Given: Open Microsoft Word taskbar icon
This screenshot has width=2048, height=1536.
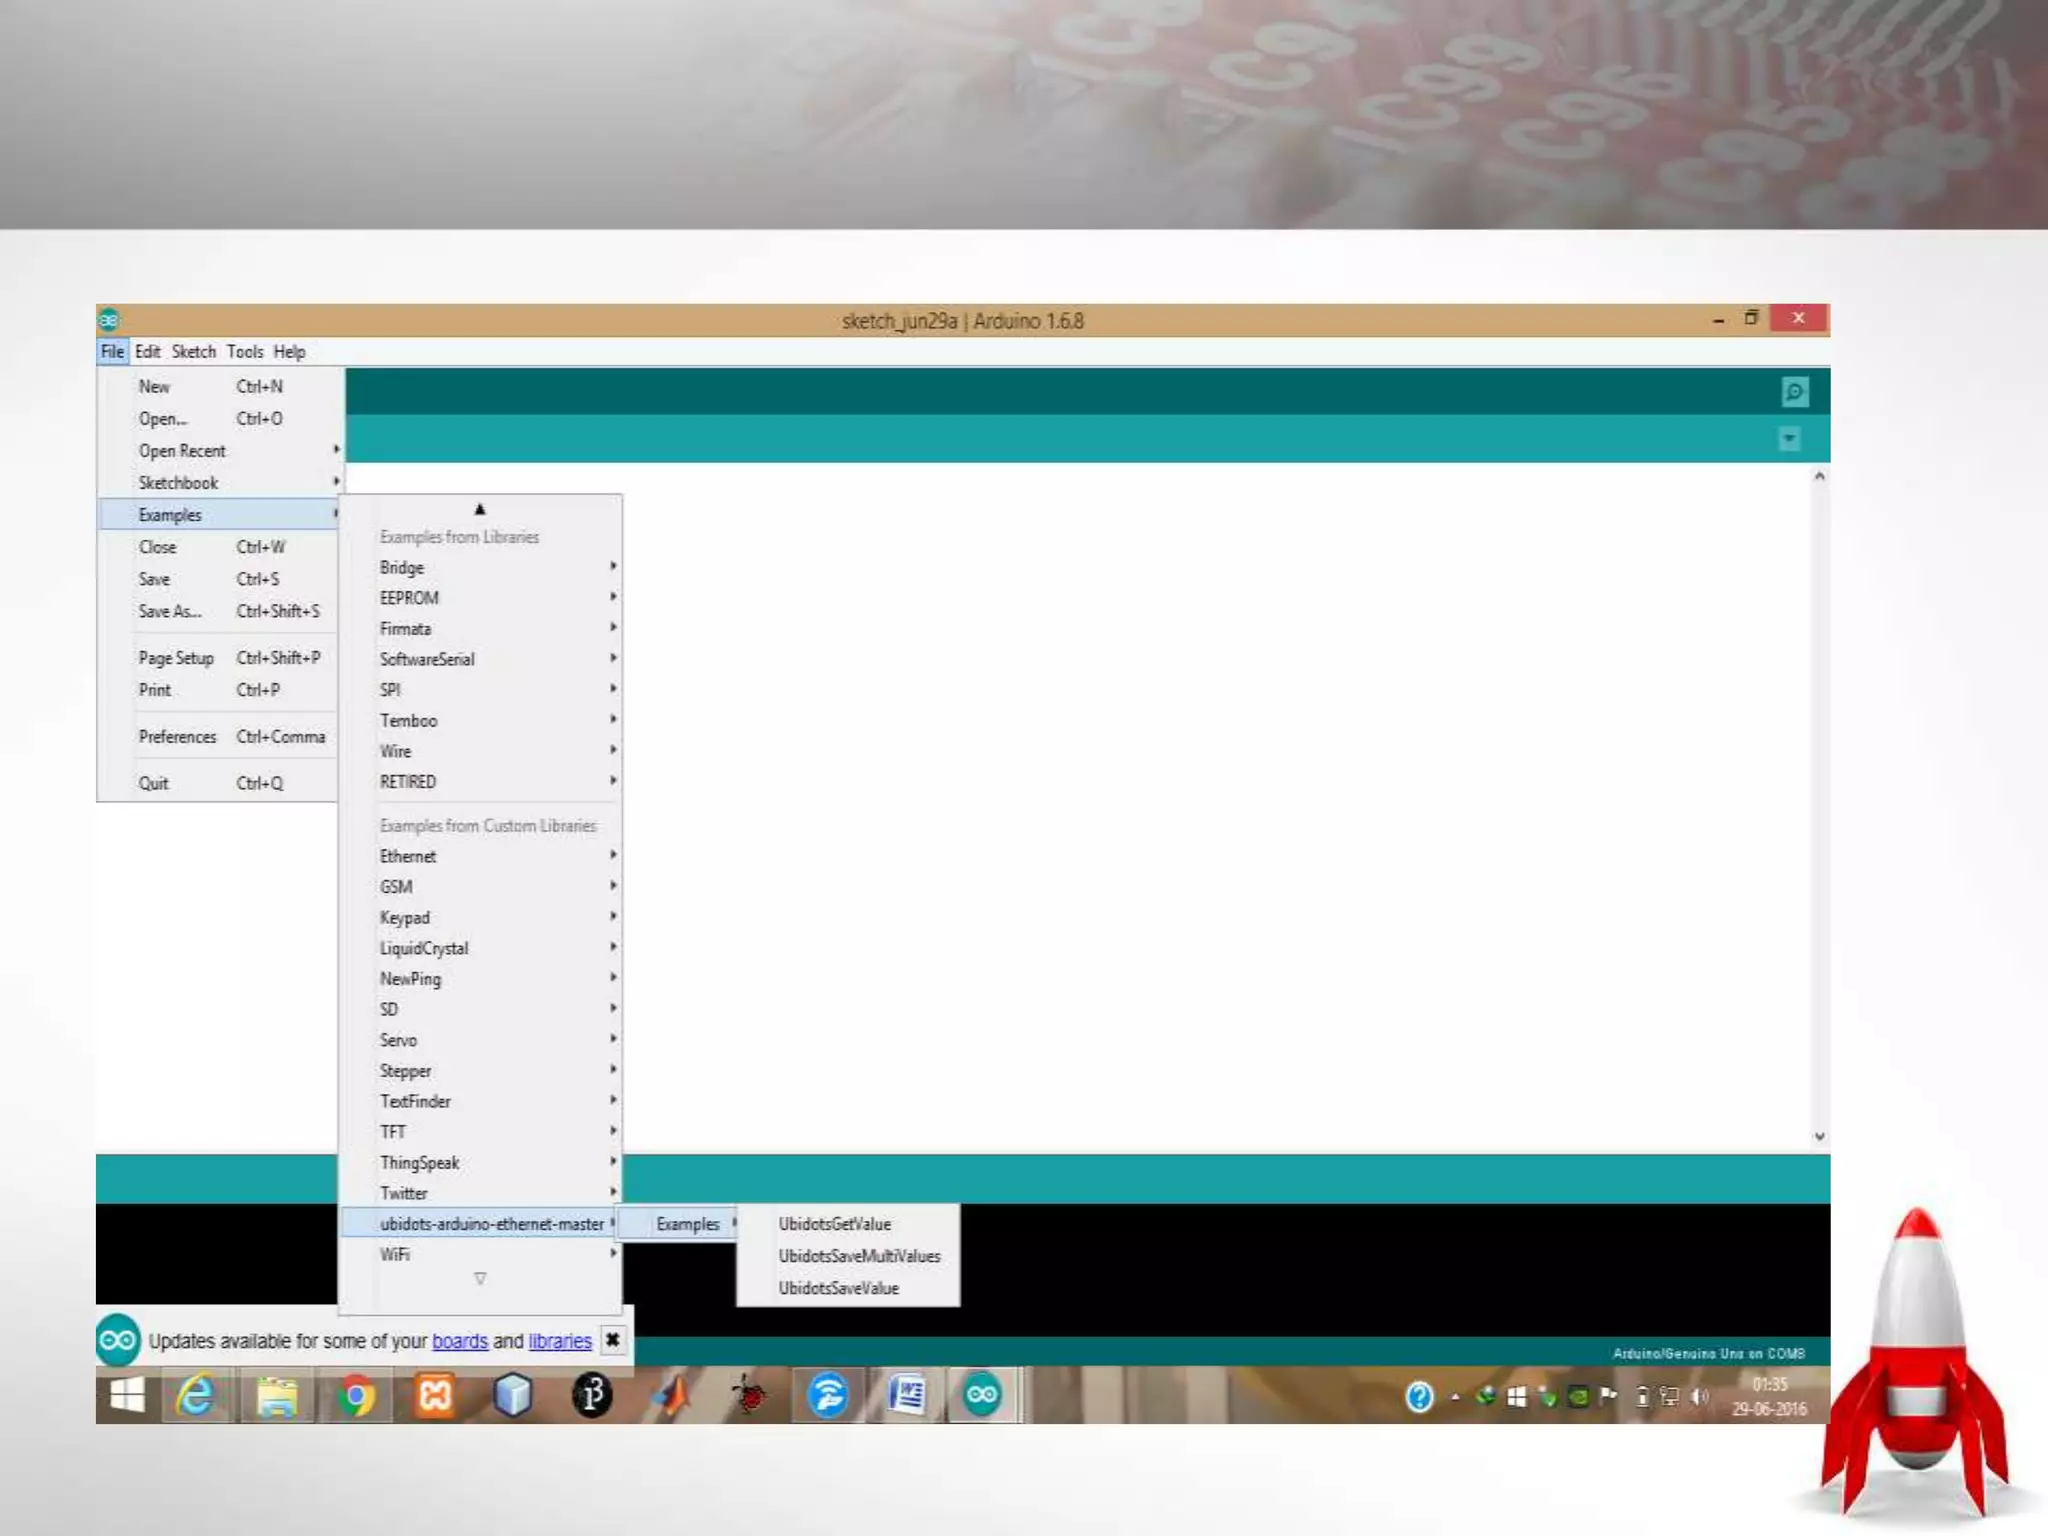Looking at the screenshot, I should click(907, 1395).
